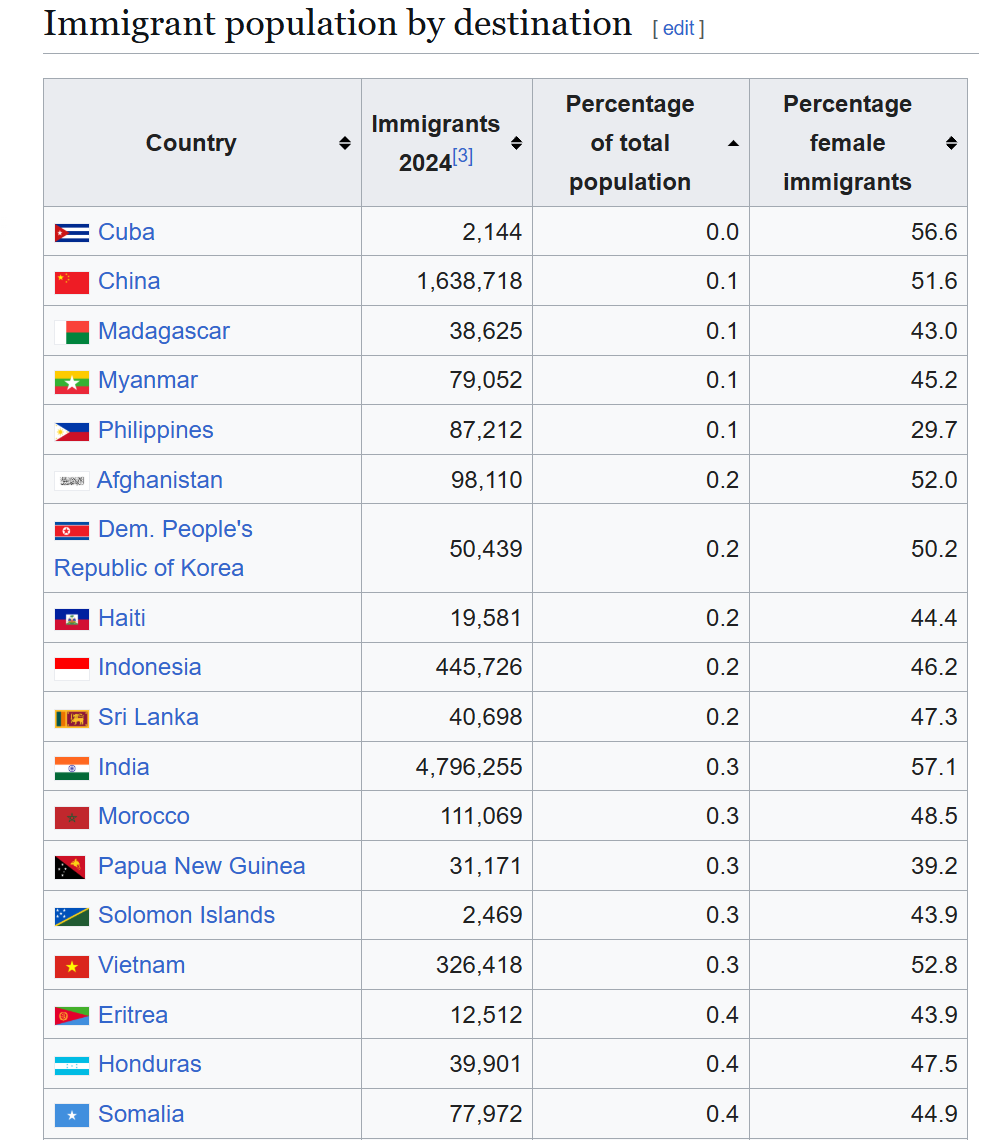
Task: Select India's female percentage 57.1
Action: [933, 767]
